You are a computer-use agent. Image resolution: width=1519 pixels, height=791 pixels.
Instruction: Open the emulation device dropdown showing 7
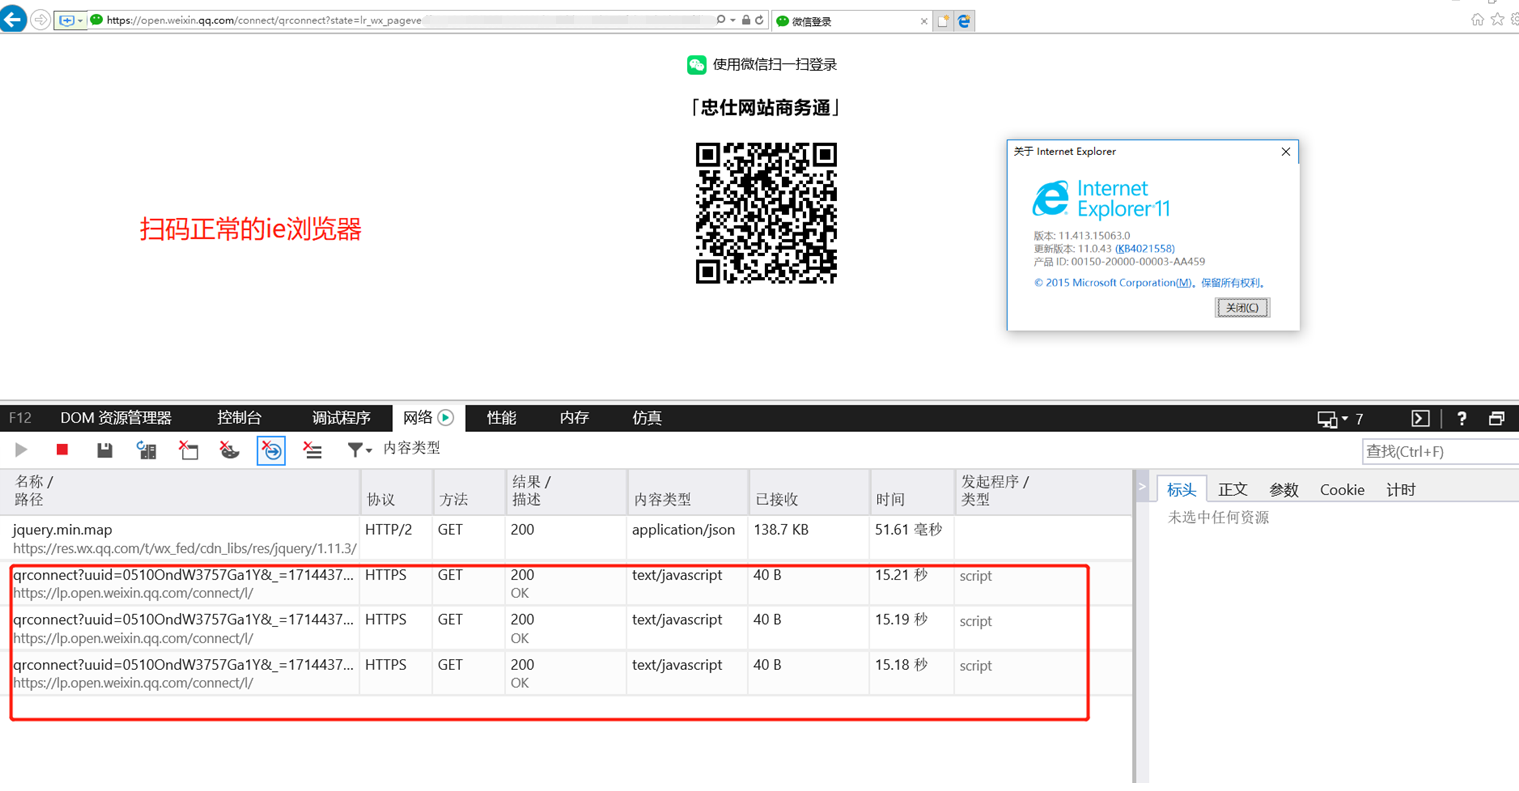click(x=1340, y=419)
